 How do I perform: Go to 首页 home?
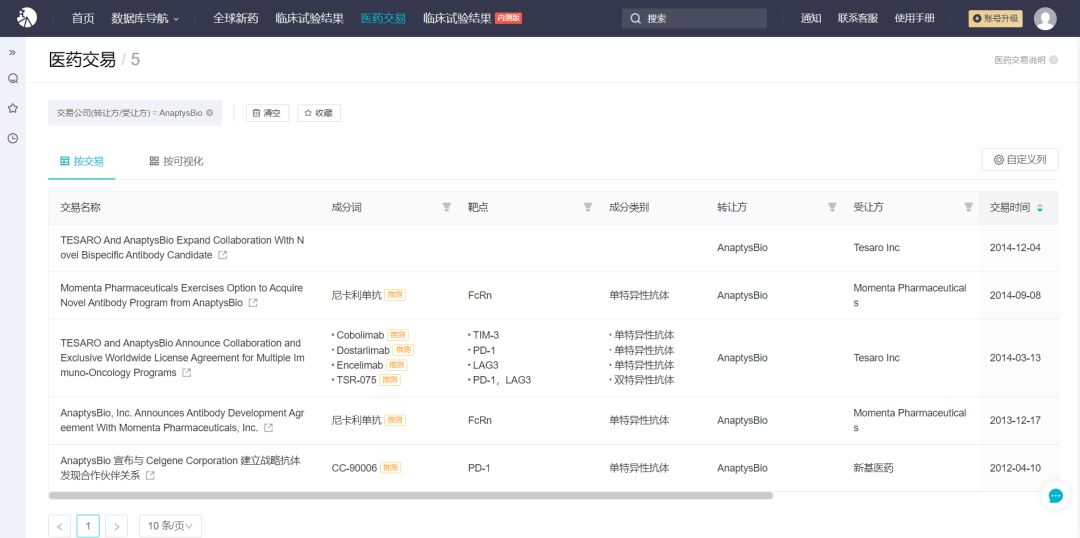(x=83, y=19)
